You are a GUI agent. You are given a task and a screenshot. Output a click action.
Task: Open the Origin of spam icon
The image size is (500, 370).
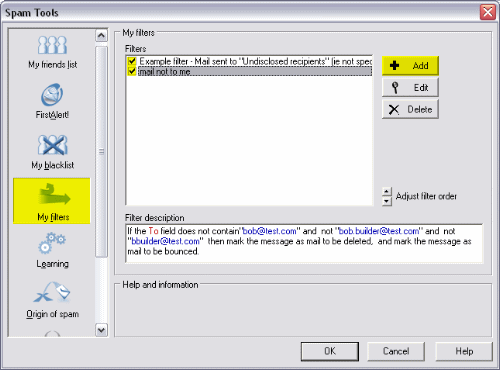click(52, 292)
